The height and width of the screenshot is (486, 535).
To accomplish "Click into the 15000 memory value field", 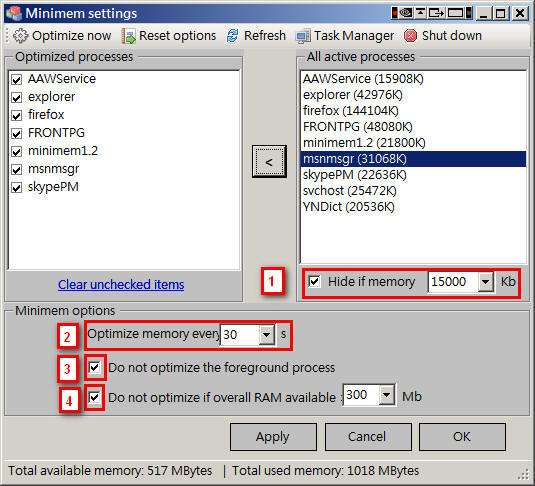I will click(453, 282).
